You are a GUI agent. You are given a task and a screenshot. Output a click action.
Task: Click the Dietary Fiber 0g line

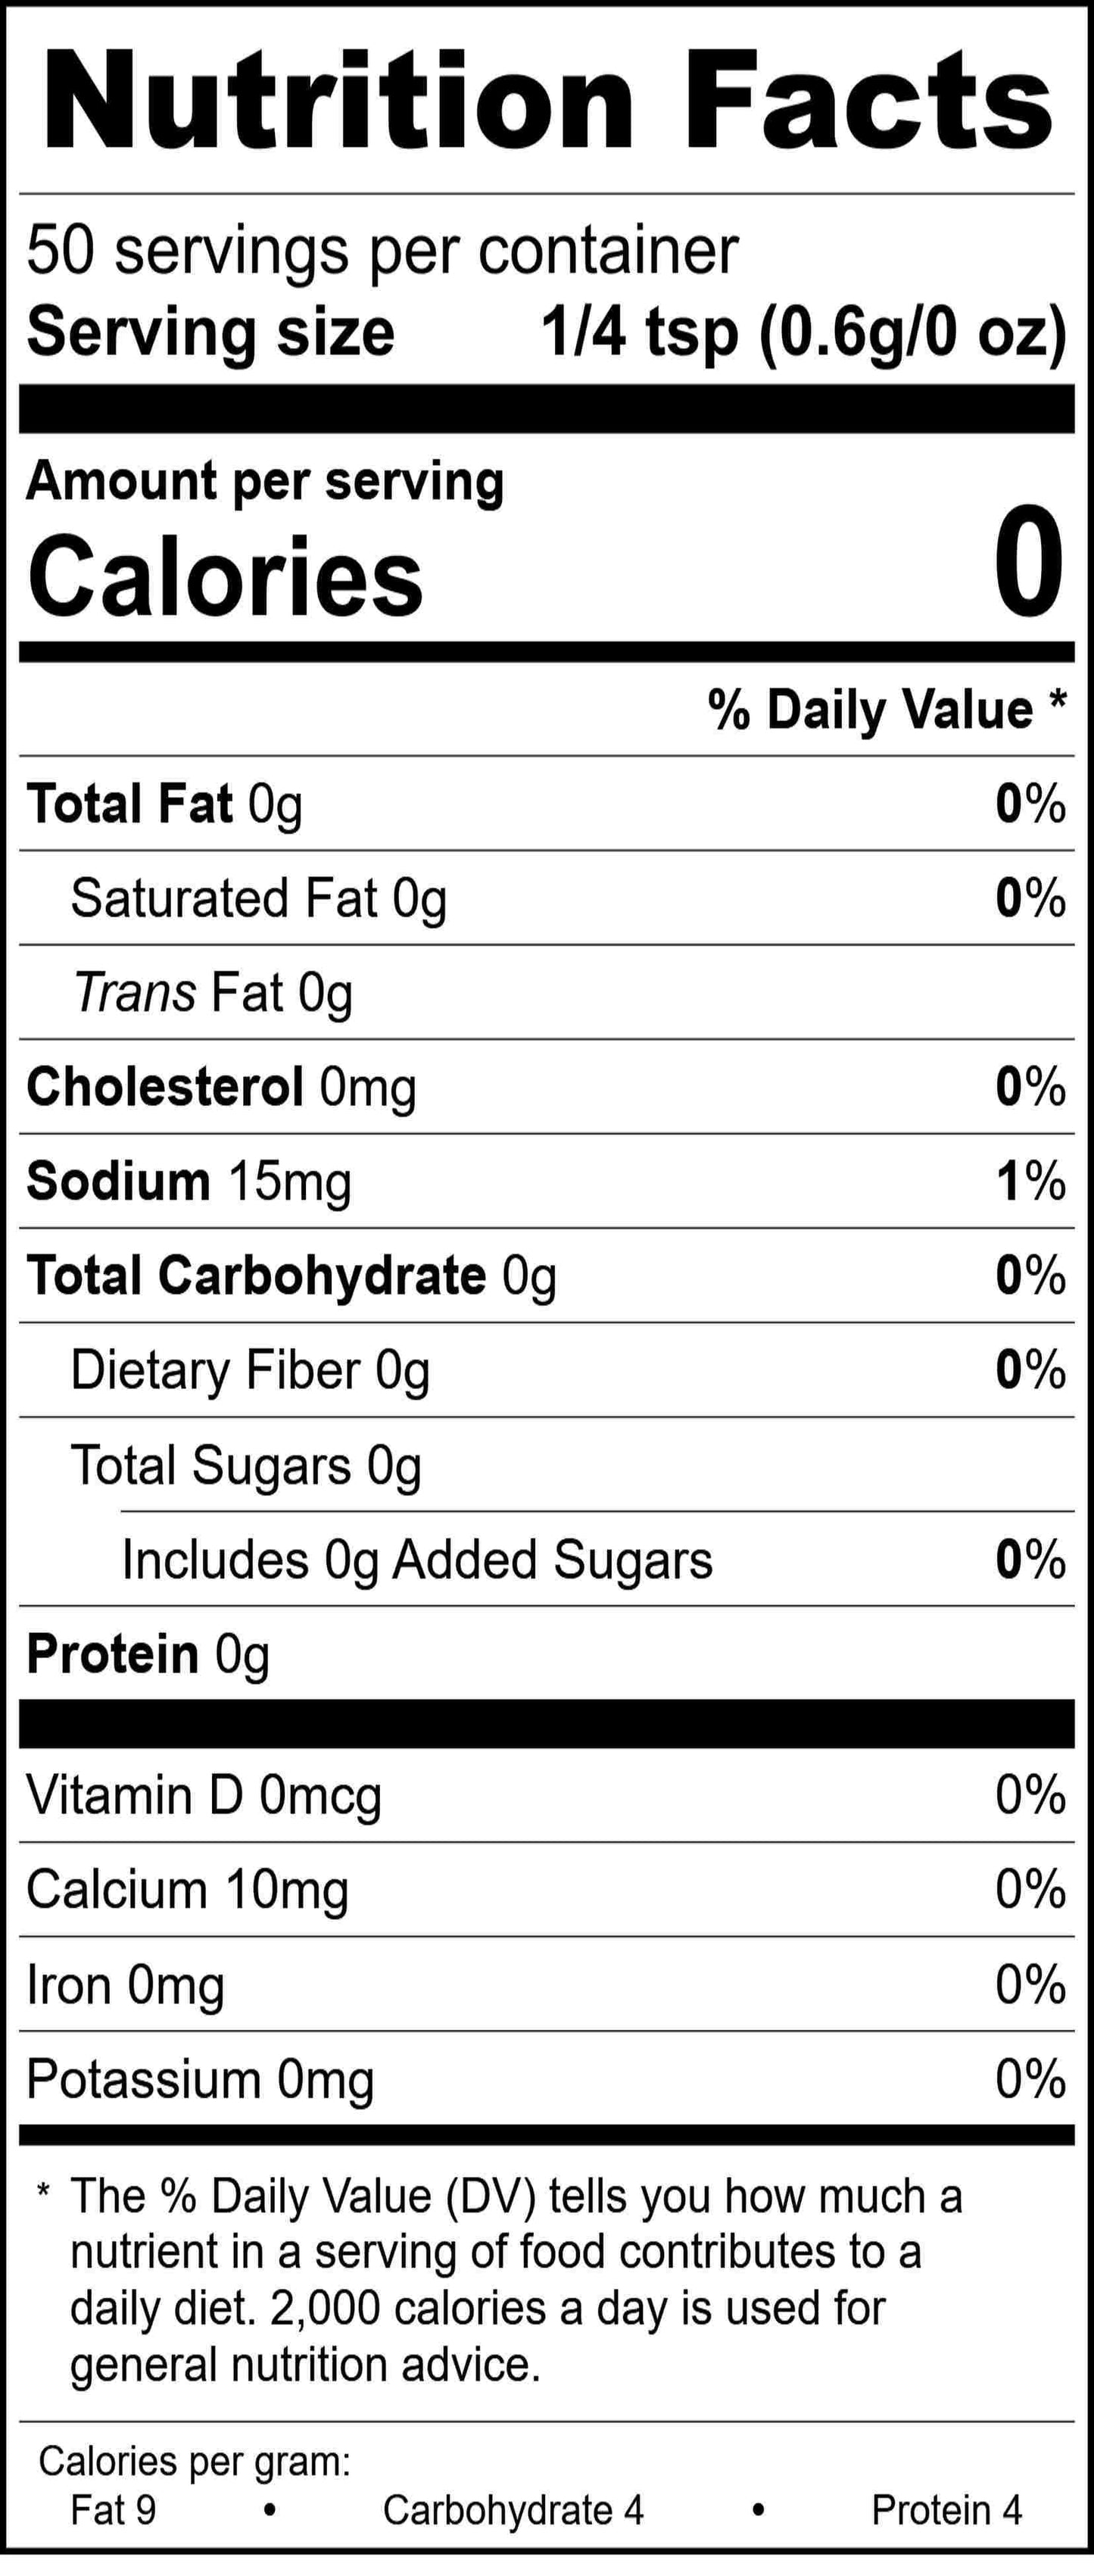pyautogui.click(x=250, y=1370)
